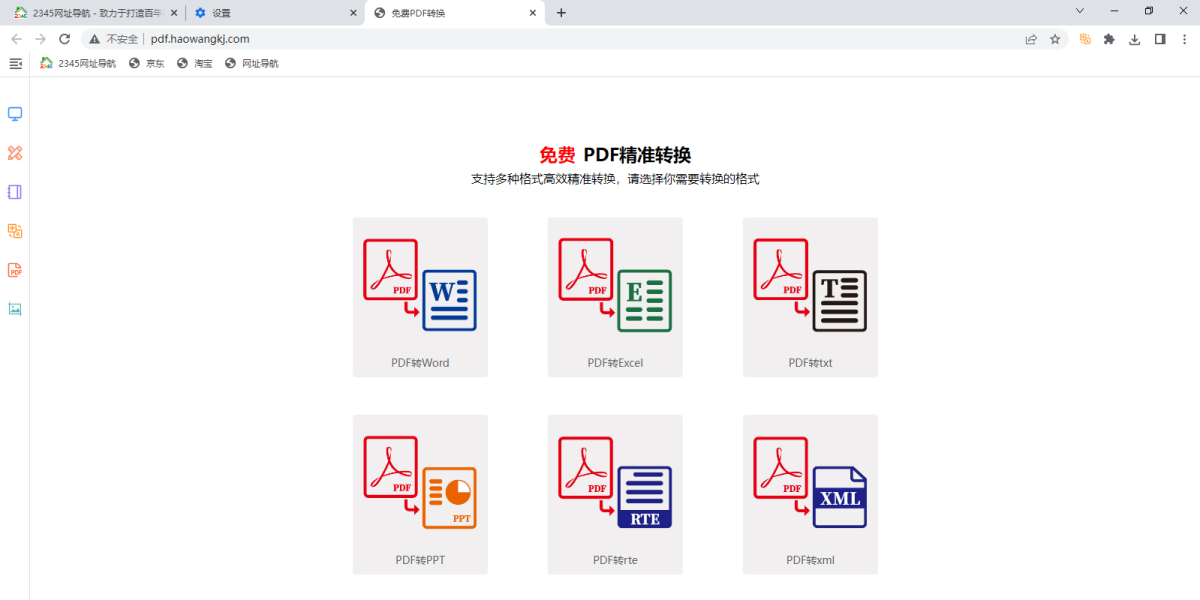This screenshot has width=1200, height=600.
Task: Open the browser menu via the three-dot icon
Action: click(x=1185, y=38)
